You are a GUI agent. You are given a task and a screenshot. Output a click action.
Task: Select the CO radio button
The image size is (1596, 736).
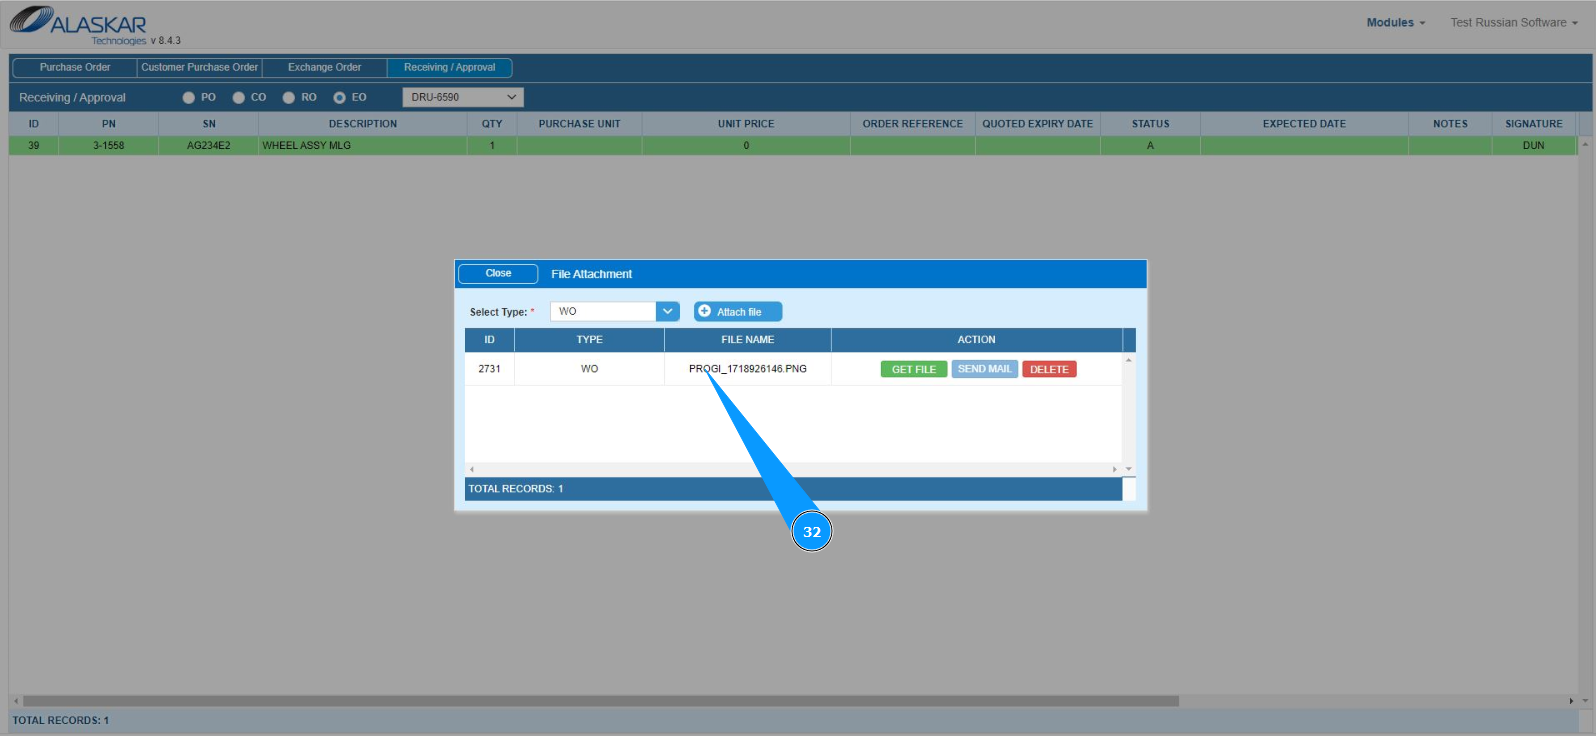238,98
